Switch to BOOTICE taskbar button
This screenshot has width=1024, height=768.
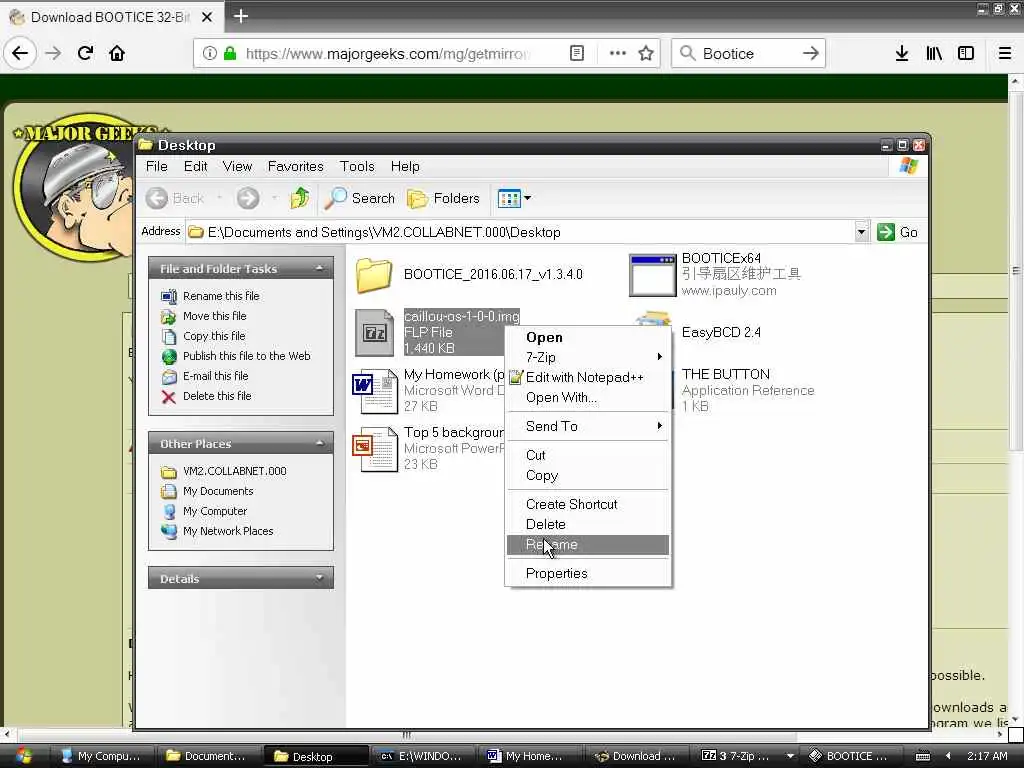click(x=849, y=756)
